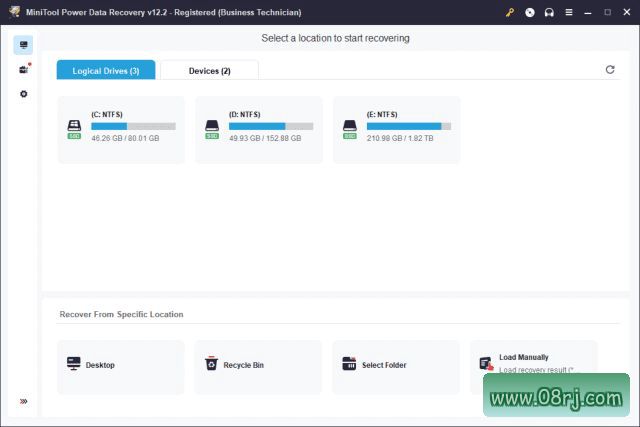Viewport: 640px width, 427px height.
Task: Switch to the Devices (2) tab
Action: point(209,70)
